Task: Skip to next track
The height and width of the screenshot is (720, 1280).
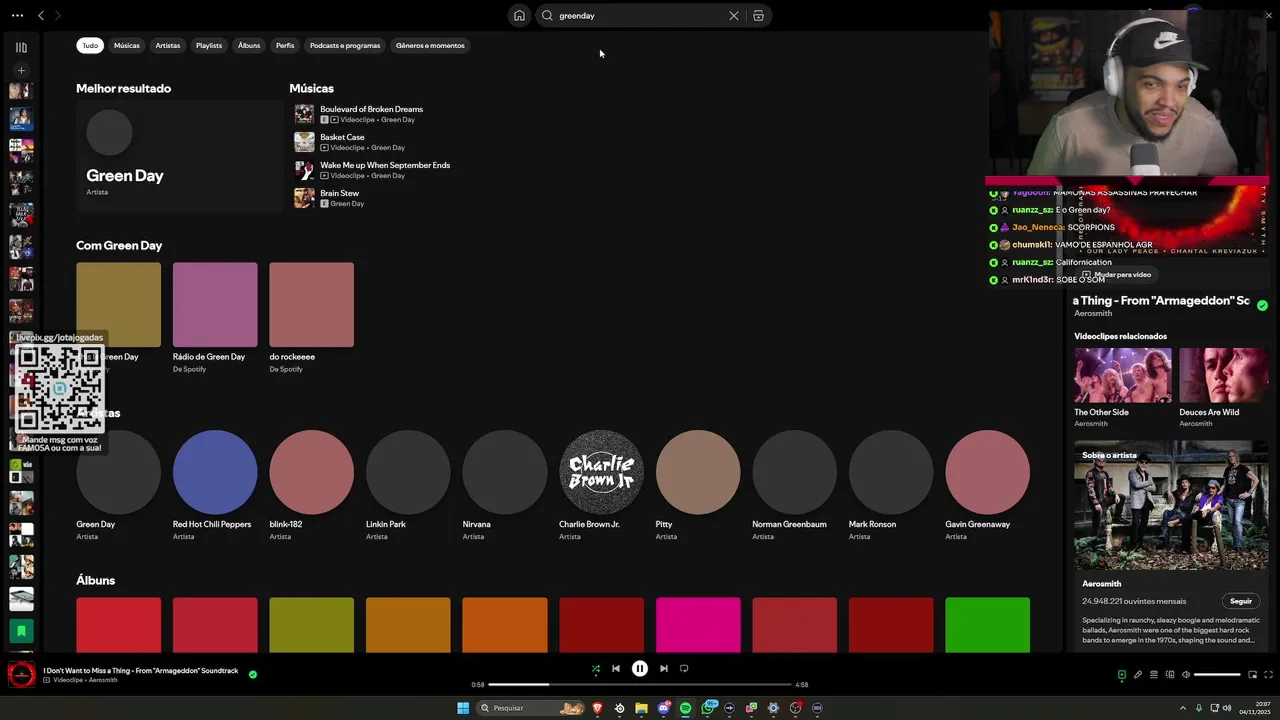Action: (x=664, y=669)
